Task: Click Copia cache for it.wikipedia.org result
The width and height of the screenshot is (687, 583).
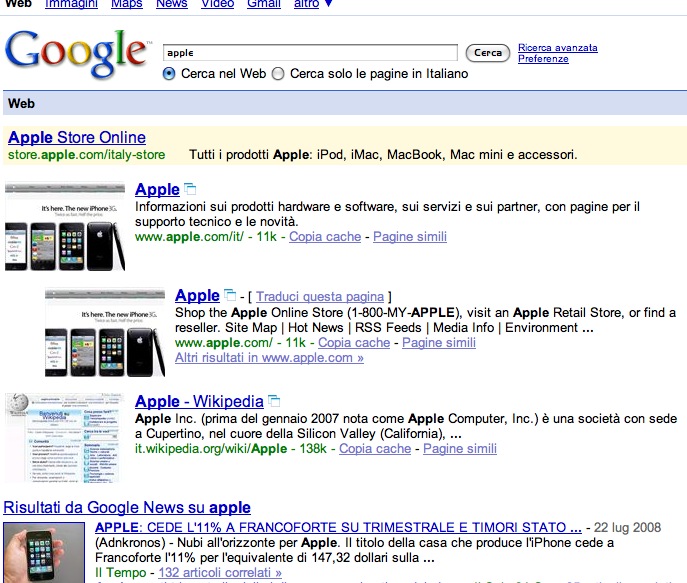Action: tap(375, 449)
